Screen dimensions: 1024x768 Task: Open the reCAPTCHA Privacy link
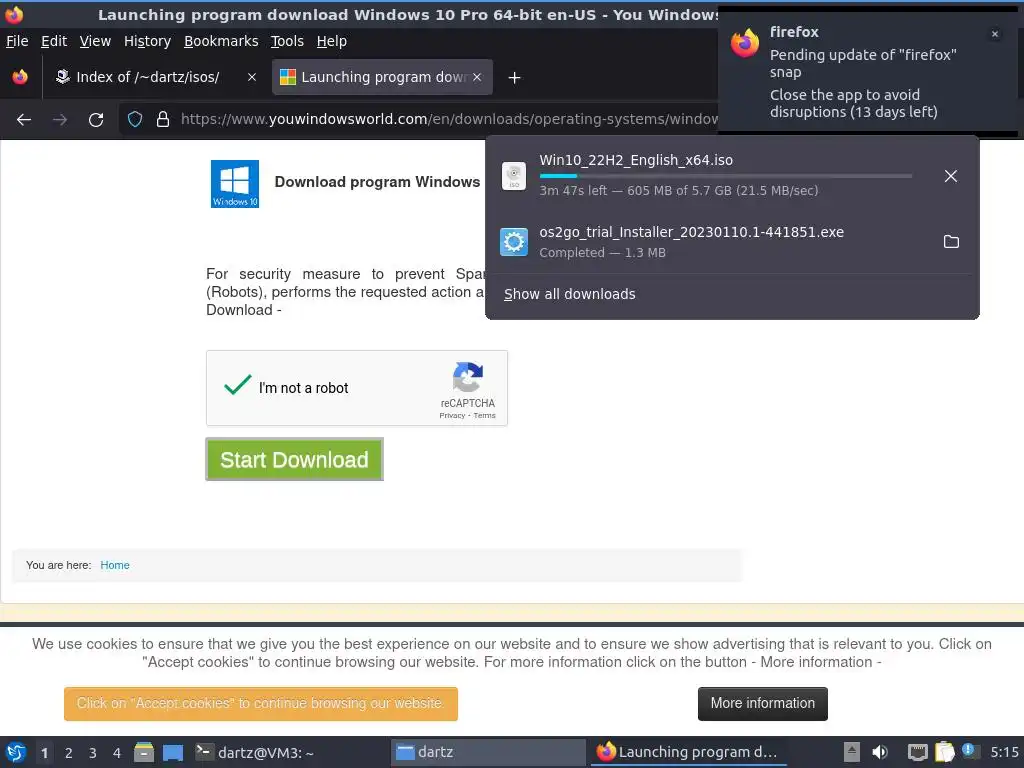point(452,415)
